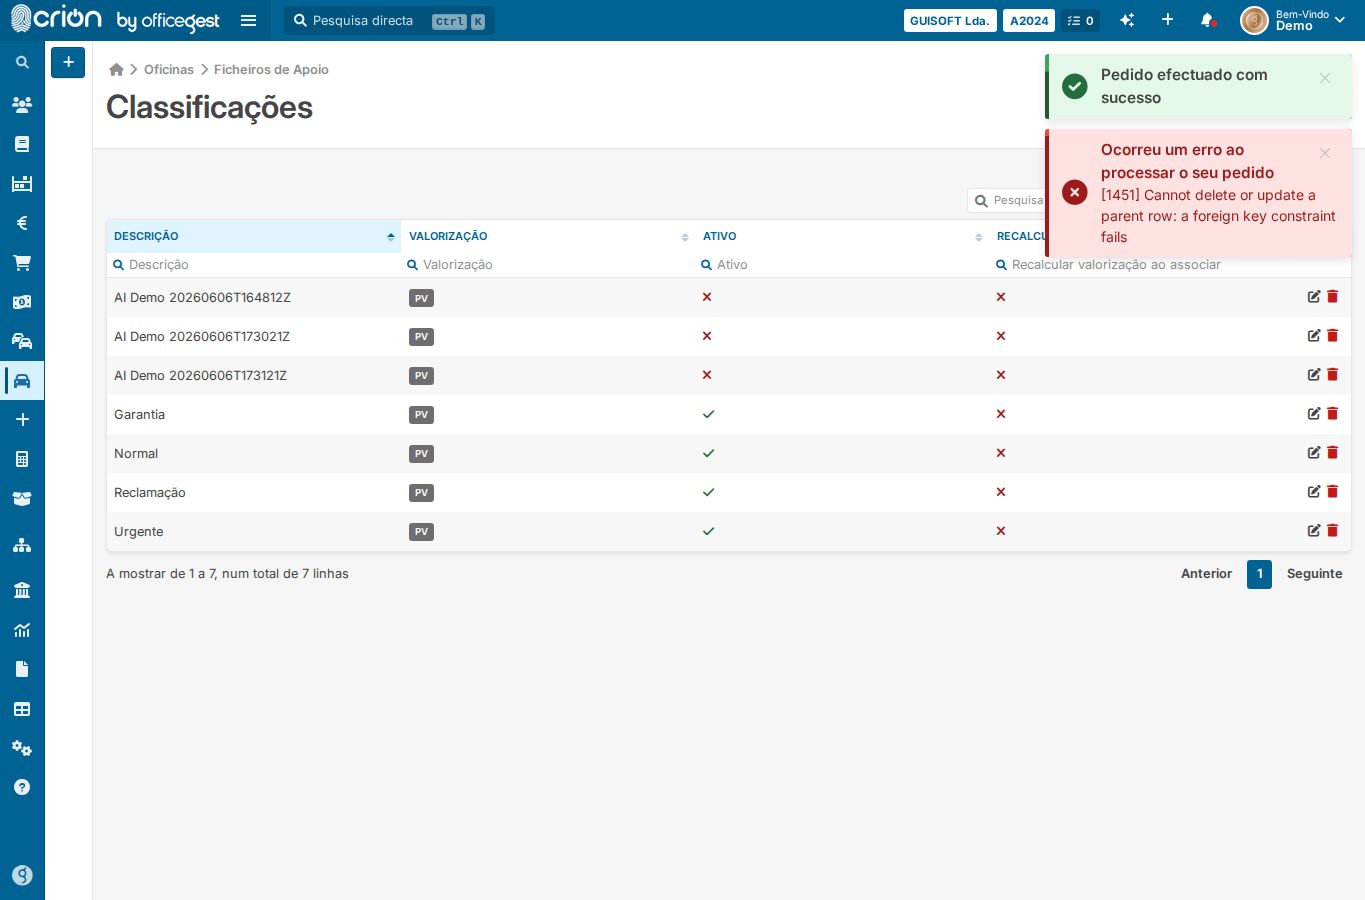Go to Seguinte page
The image size is (1365, 900).
[1314, 574]
